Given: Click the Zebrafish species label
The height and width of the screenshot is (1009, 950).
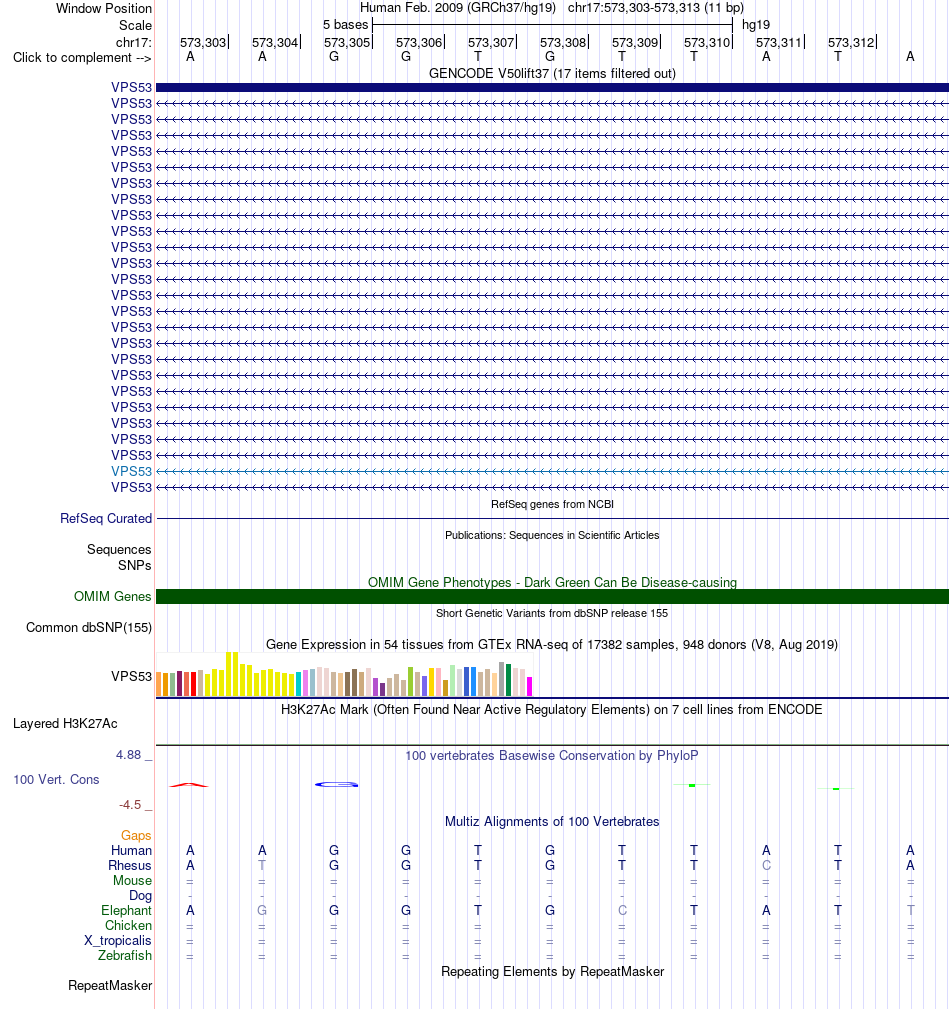Looking at the screenshot, I should coord(125,956).
